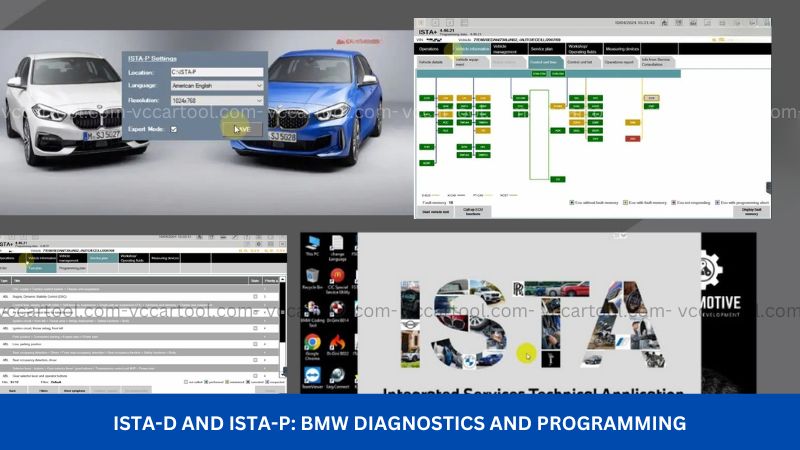
Task: Open the Dr.Gini B022 desktop shortcut
Action: (337, 345)
